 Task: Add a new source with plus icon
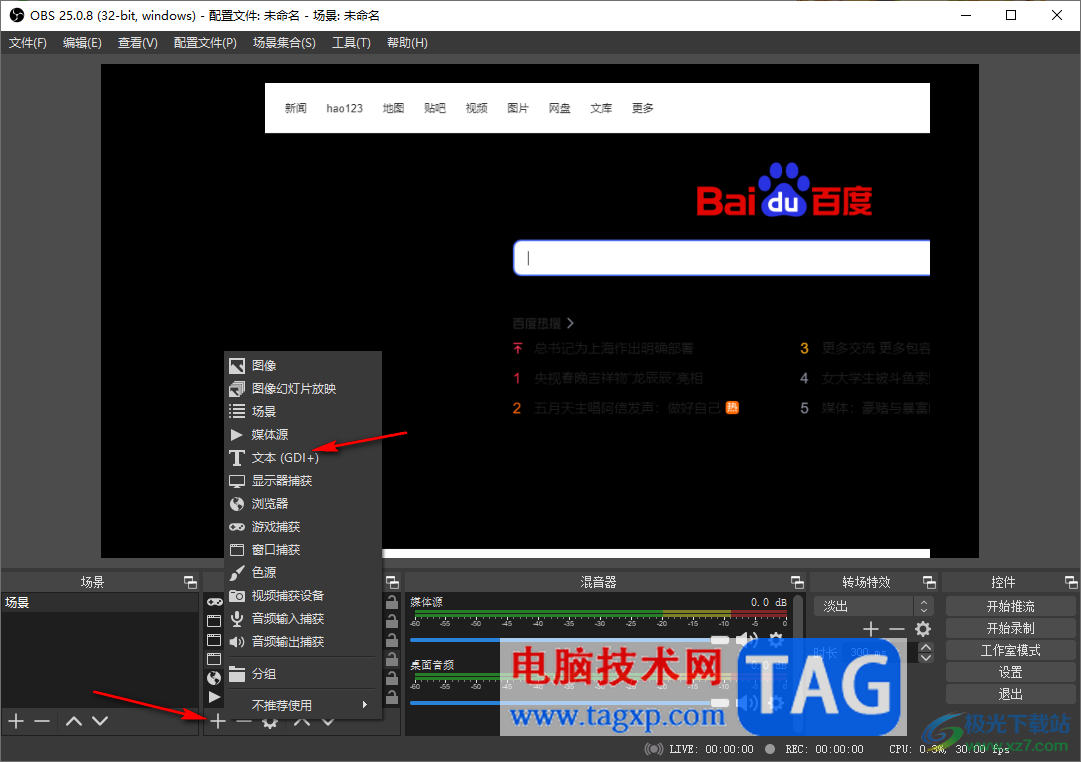[218, 721]
